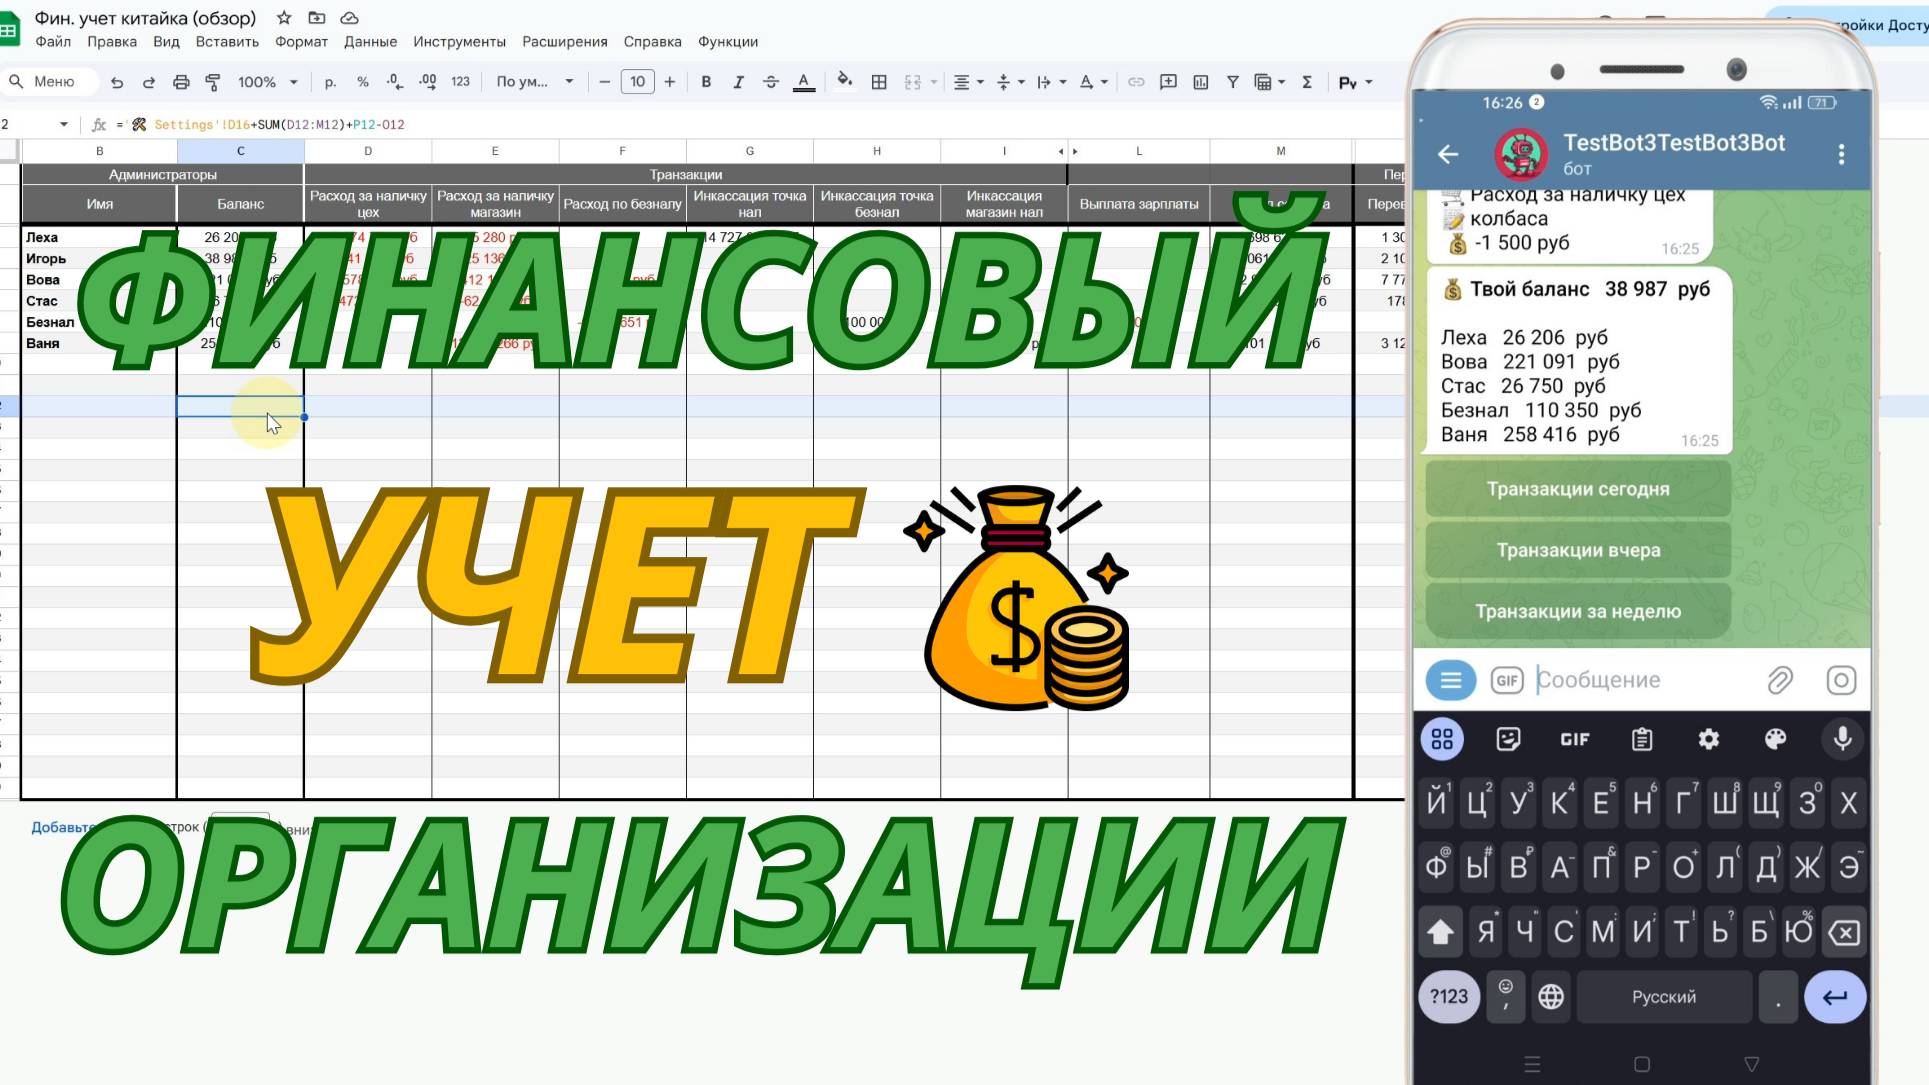The height and width of the screenshot is (1085, 1929).
Task: Open the fill color picker
Action: click(845, 81)
